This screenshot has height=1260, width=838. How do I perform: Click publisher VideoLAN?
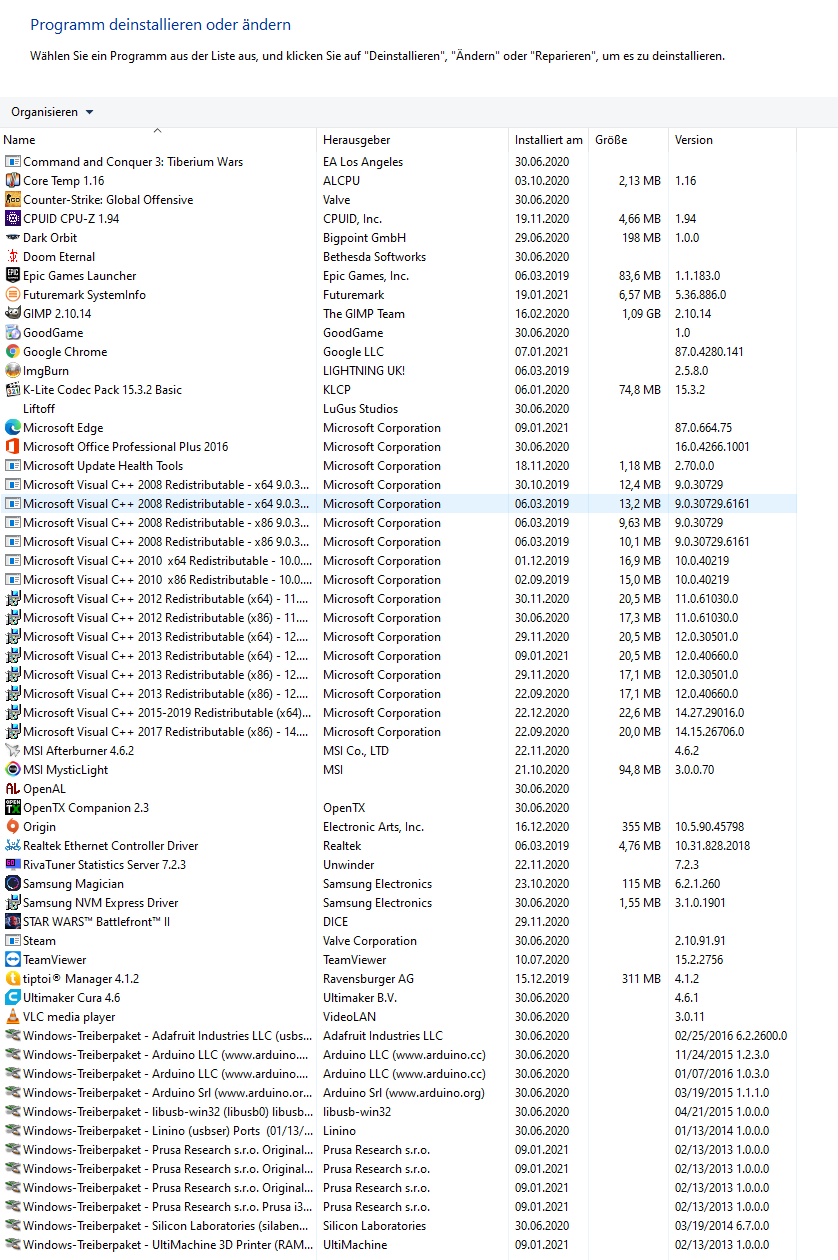[x=349, y=1017]
